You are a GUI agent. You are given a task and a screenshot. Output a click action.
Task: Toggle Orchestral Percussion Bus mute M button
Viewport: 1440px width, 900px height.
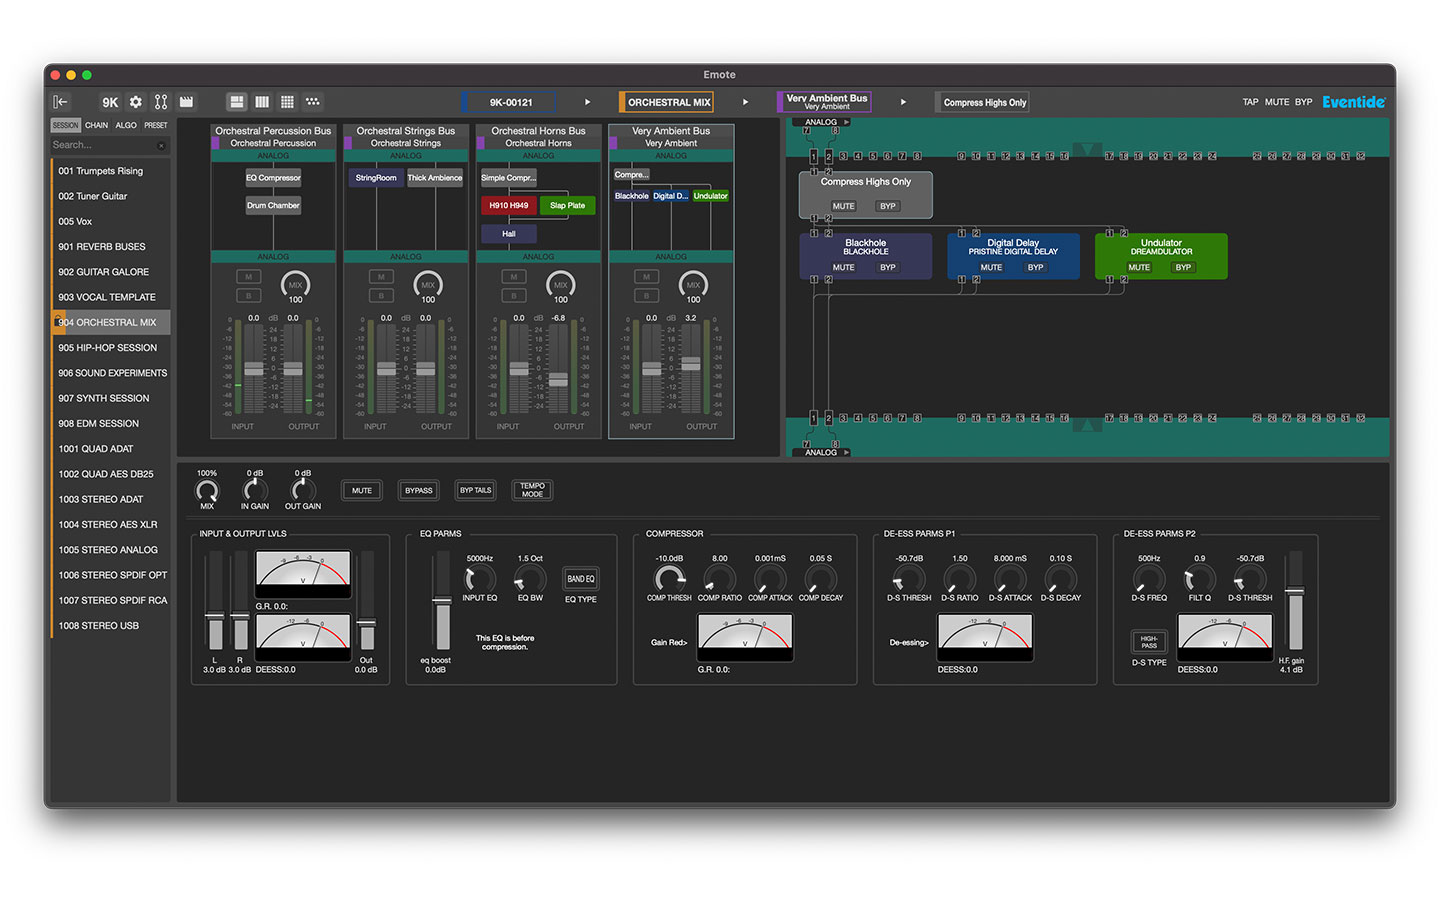[248, 277]
